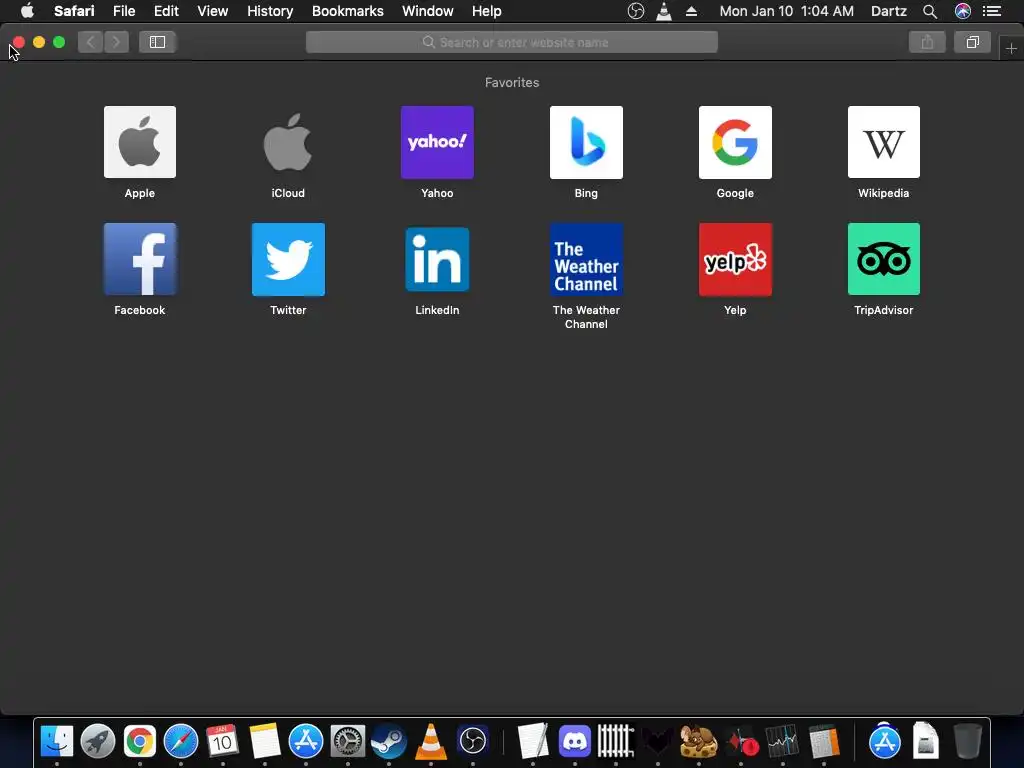Click the OBS menu bar icon

[635, 11]
